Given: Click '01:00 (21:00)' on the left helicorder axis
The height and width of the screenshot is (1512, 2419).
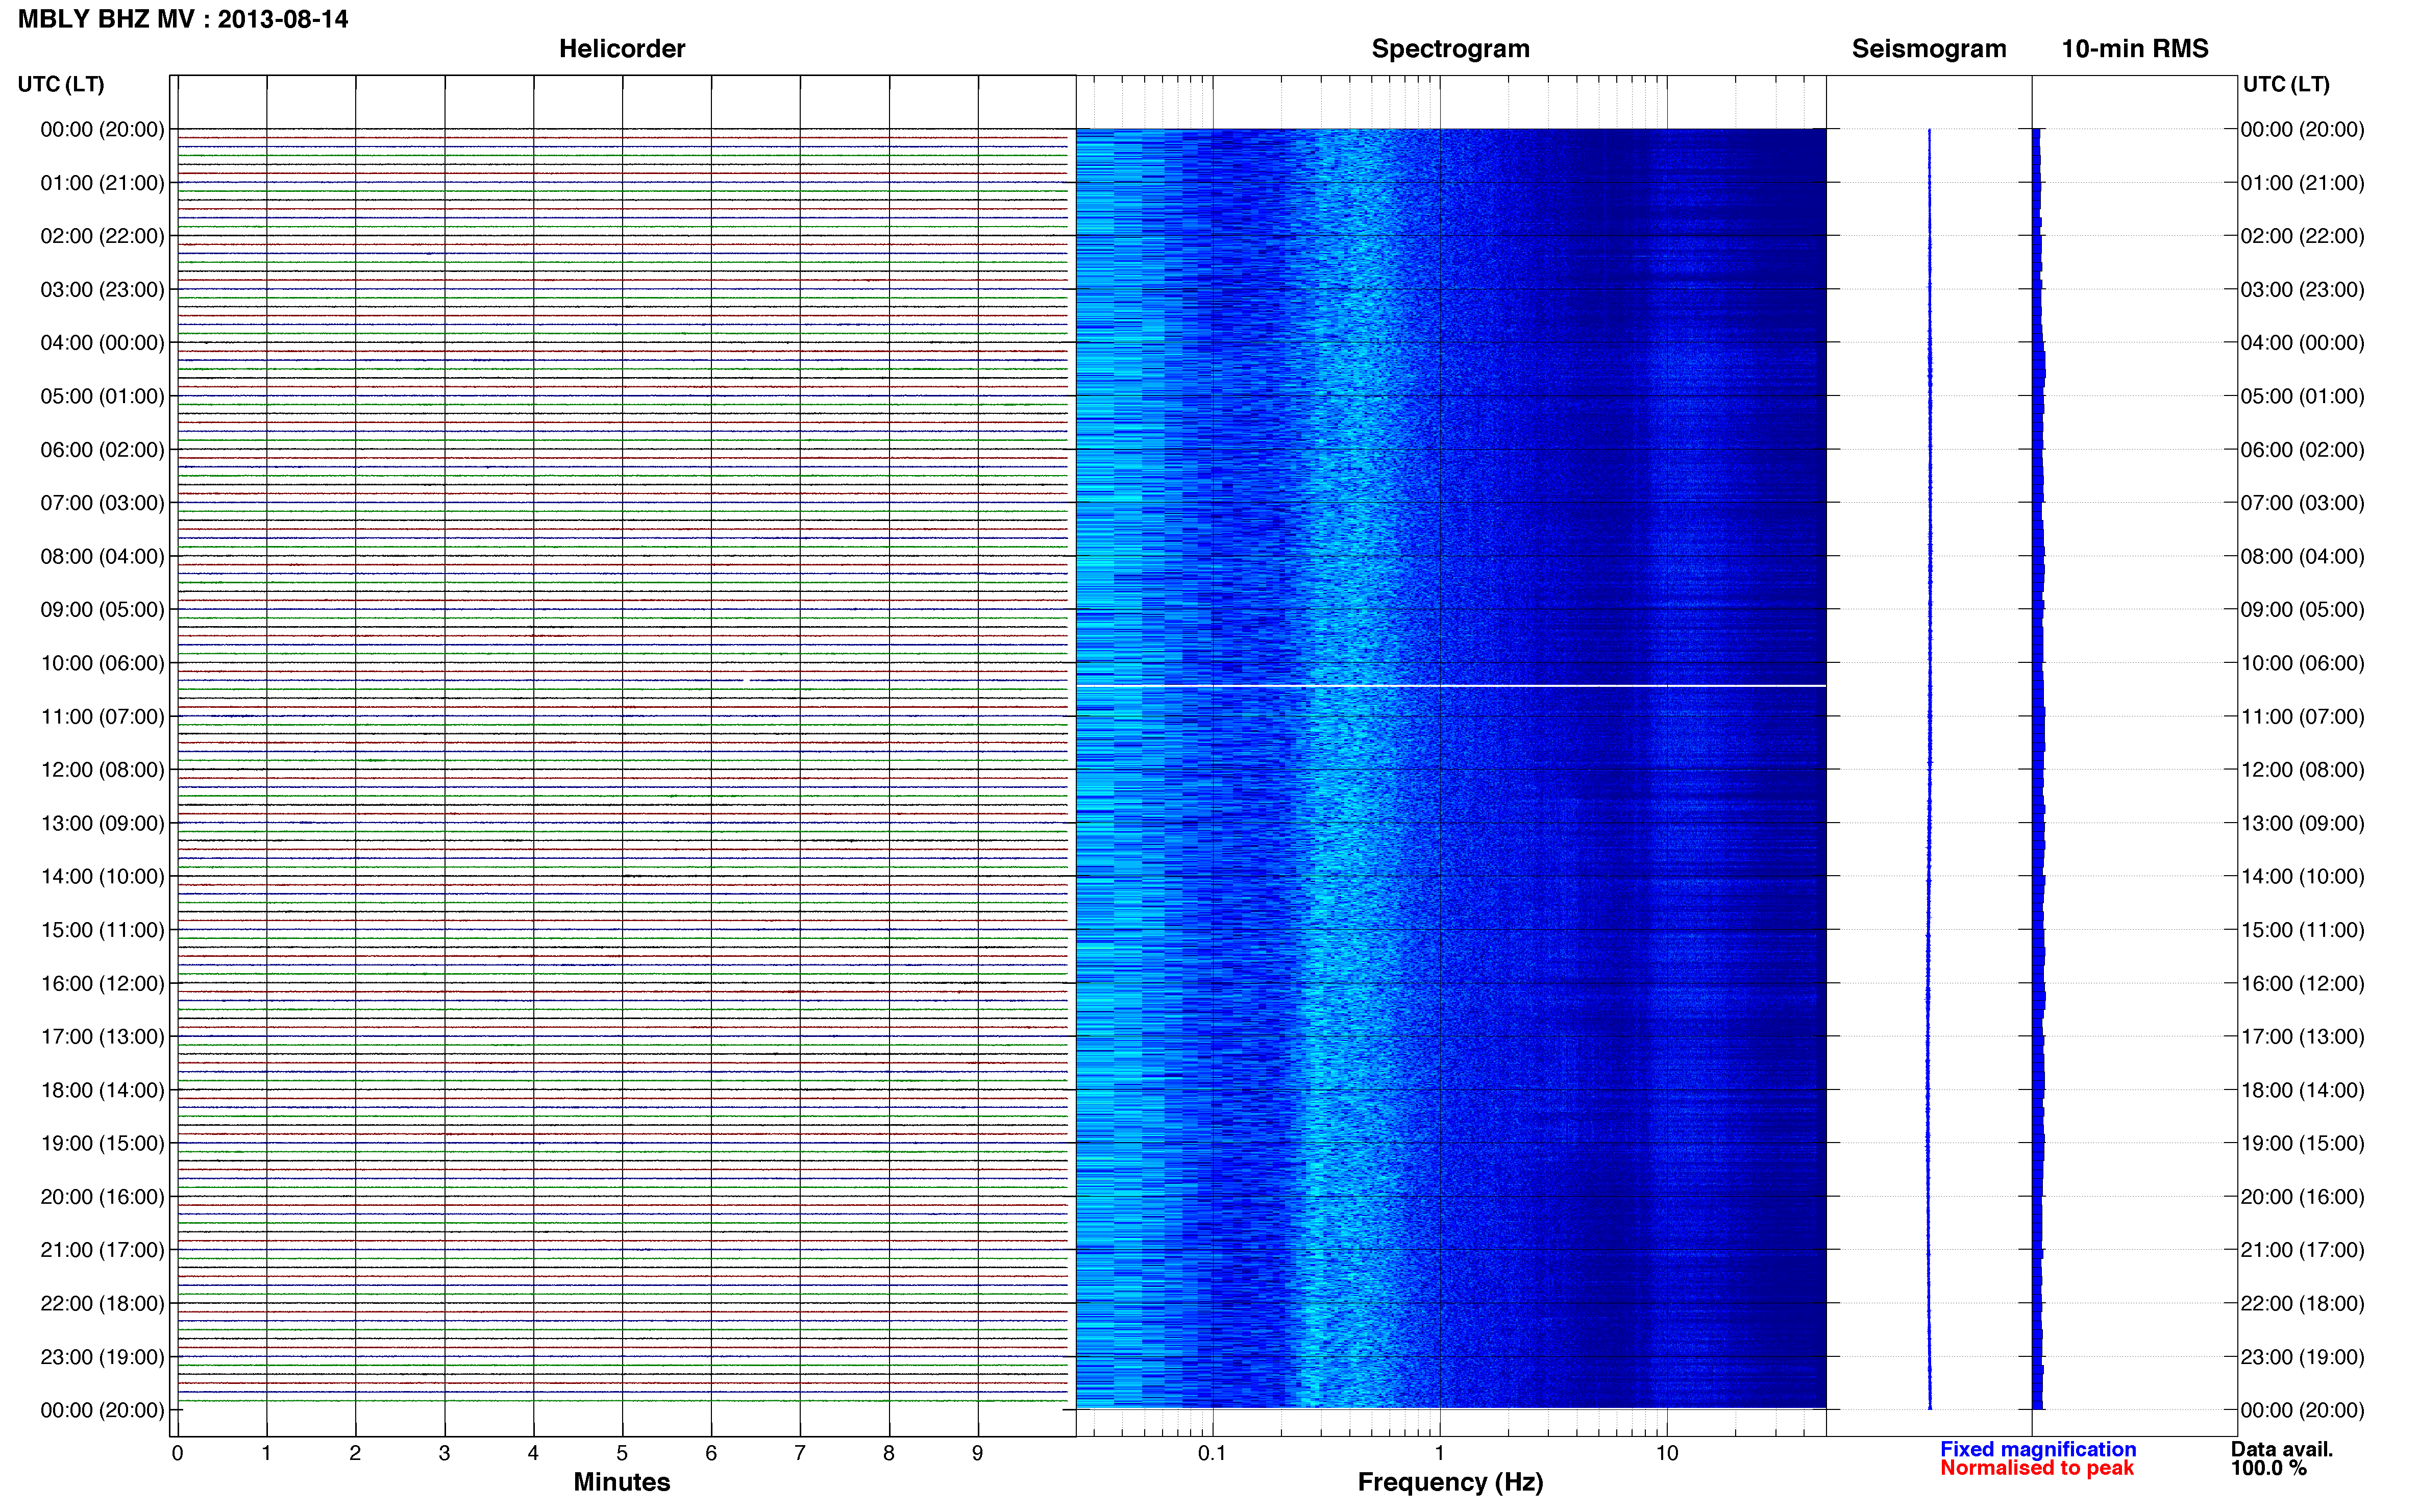Looking at the screenshot, I should coord(102,183).
